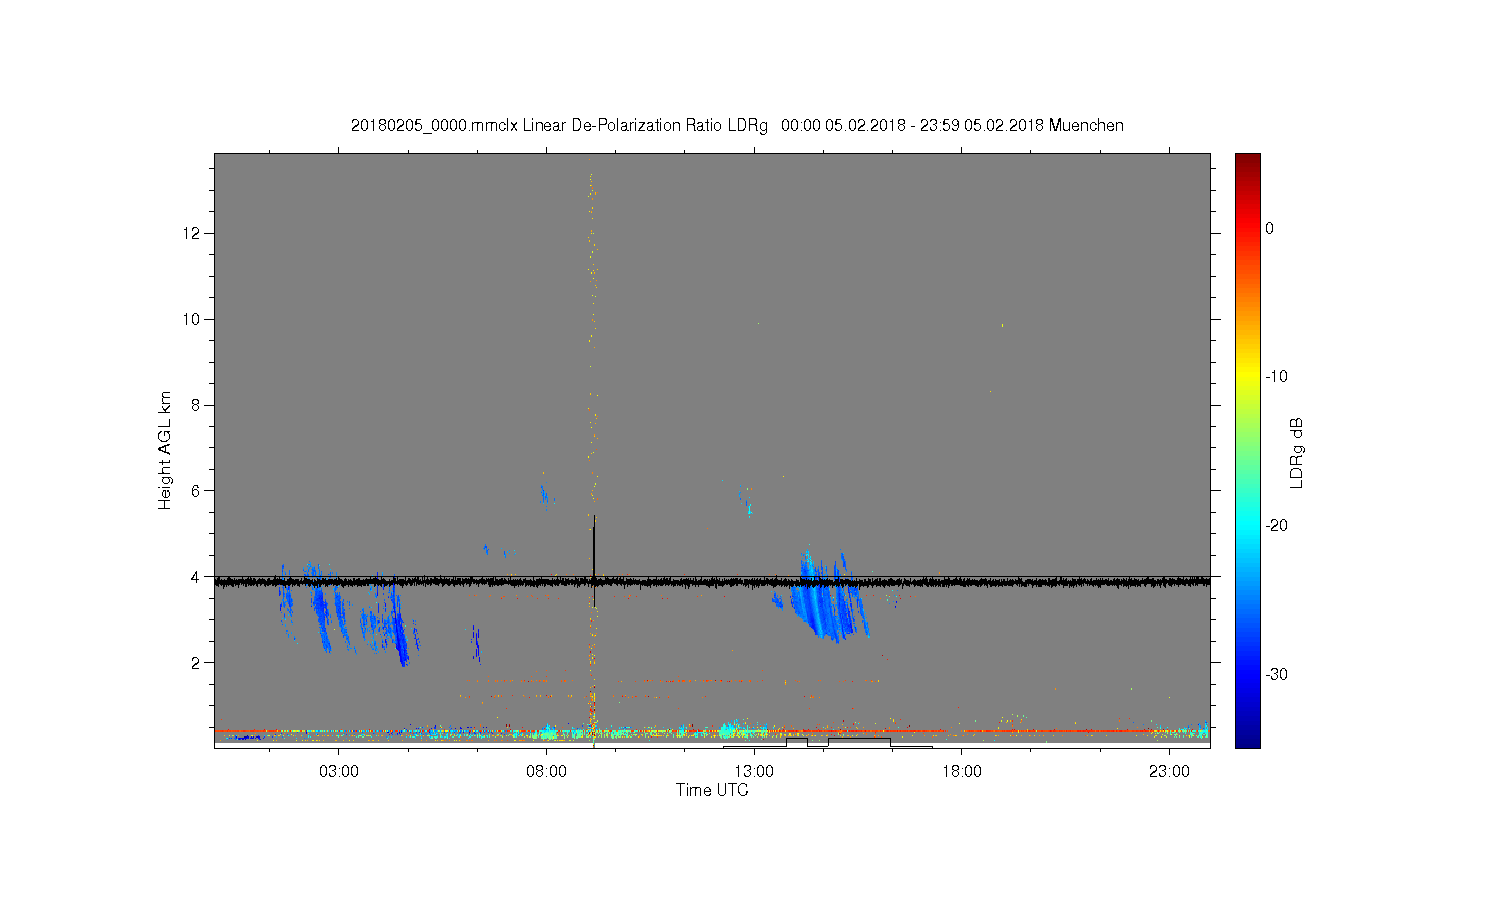Select the 03:00 time tick label

pos(339,772)
